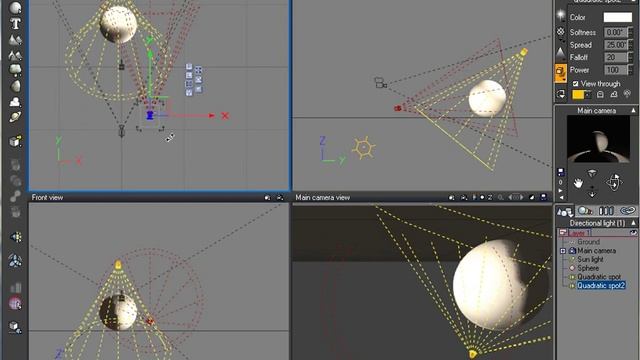Click the pan hand icon under camera preview
This screenshot has height=360, width=640.
[578, 183]
